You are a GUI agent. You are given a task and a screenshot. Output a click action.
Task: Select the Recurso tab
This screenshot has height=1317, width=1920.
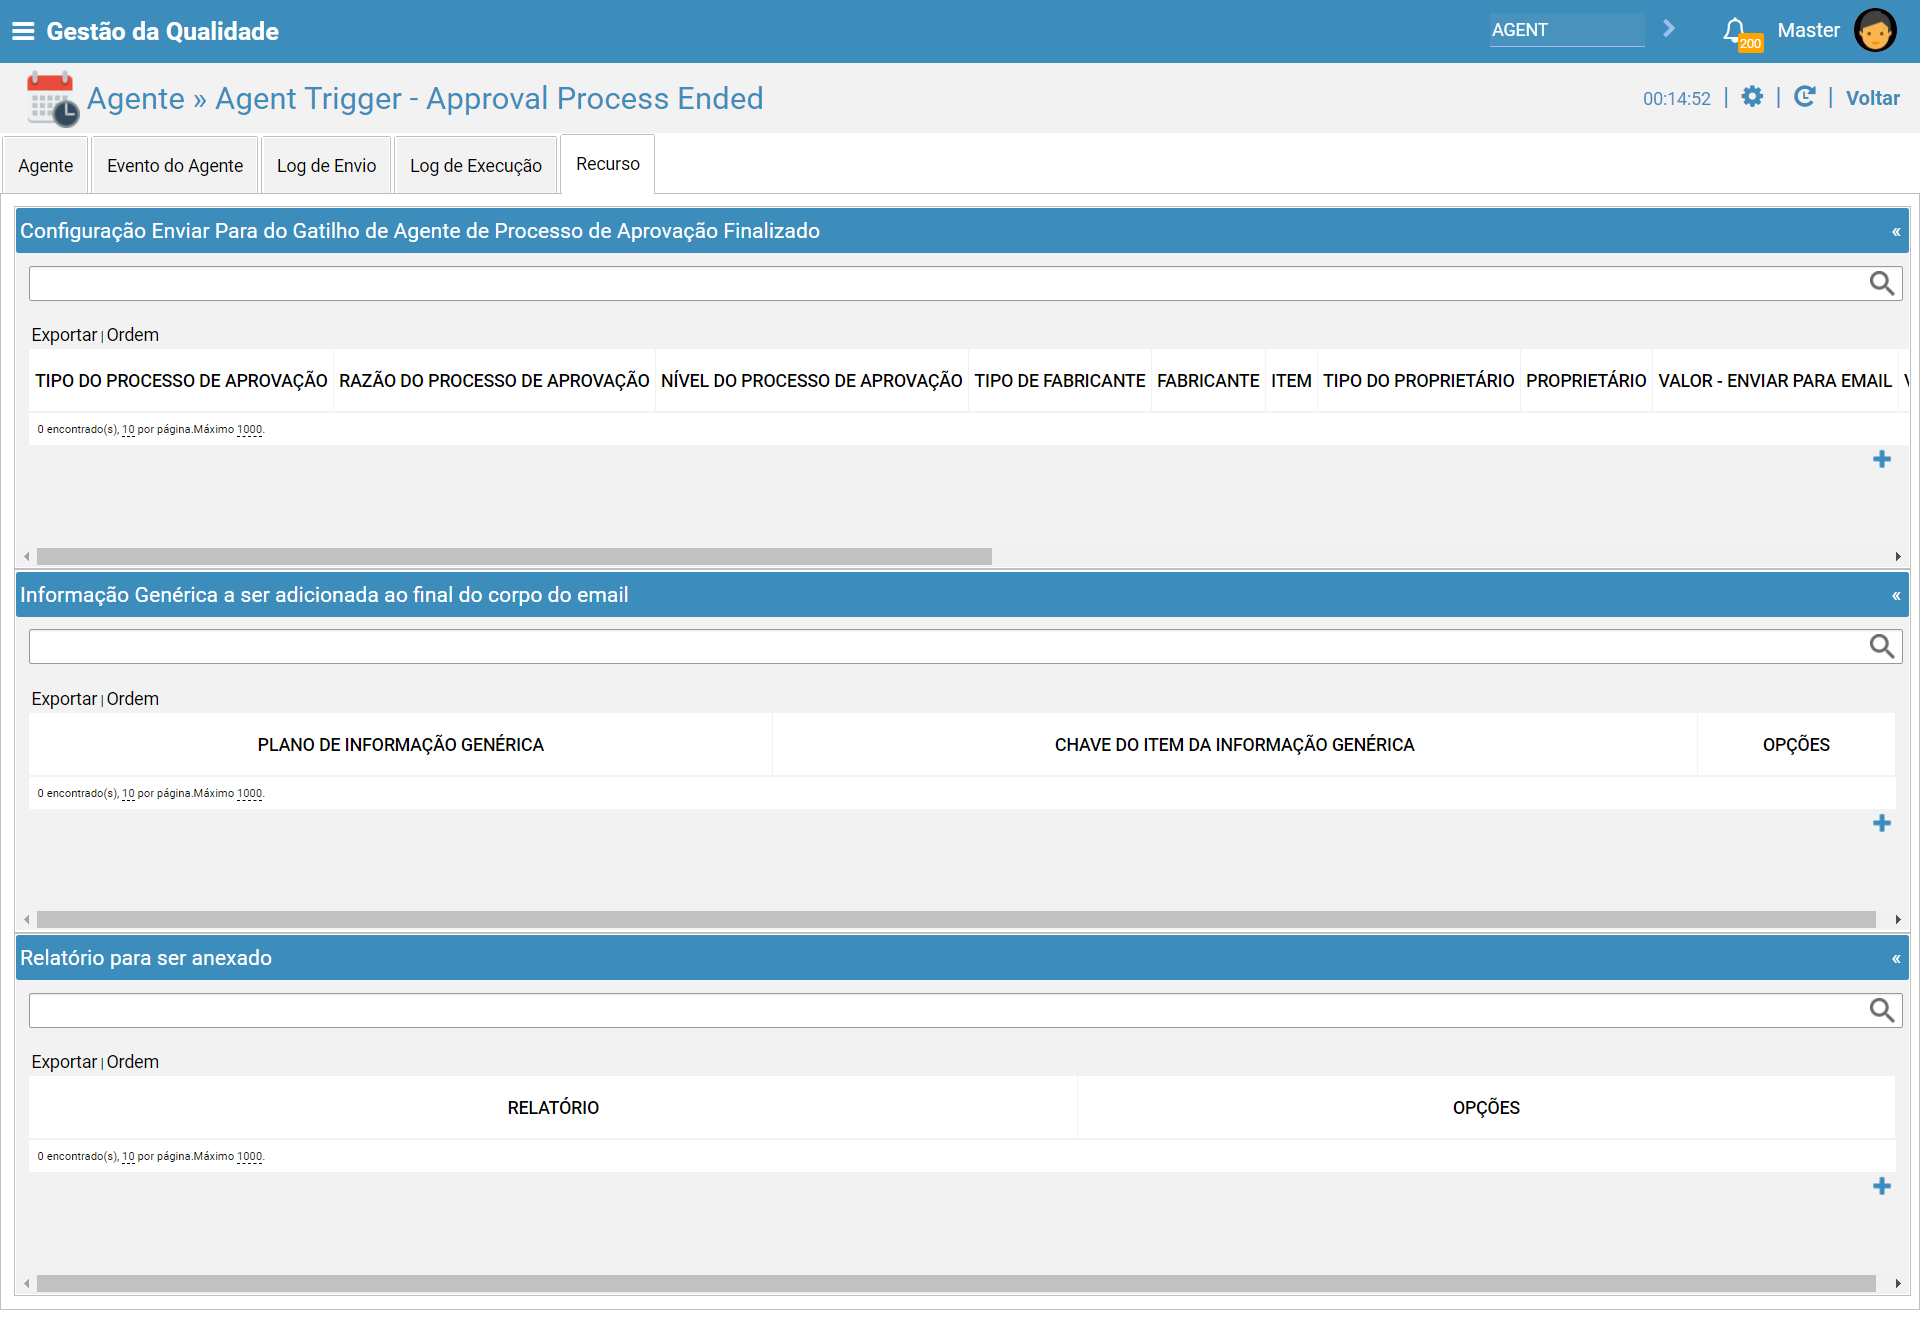608,164
